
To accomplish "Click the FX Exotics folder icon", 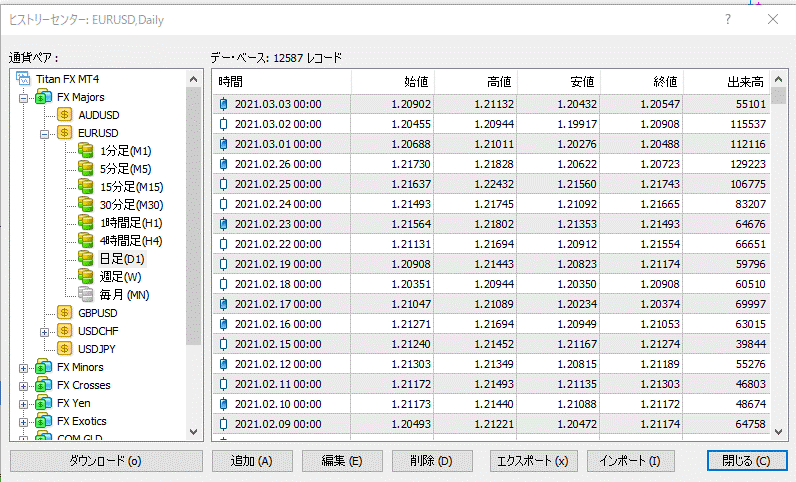I will click(44, 421).
